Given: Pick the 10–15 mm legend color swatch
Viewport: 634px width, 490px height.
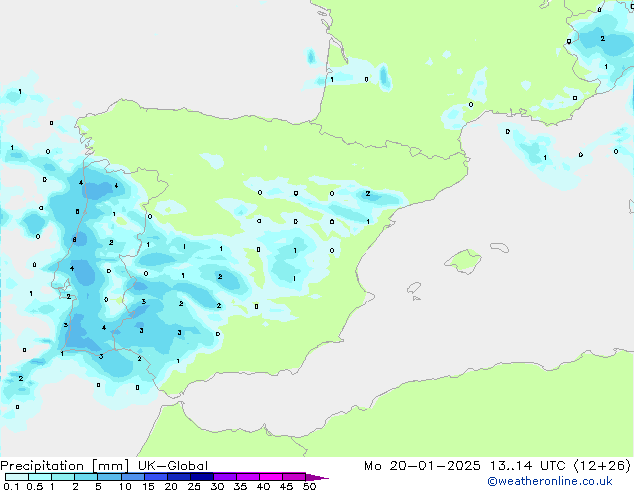Looking at the screenshot, I should point(132,477).
